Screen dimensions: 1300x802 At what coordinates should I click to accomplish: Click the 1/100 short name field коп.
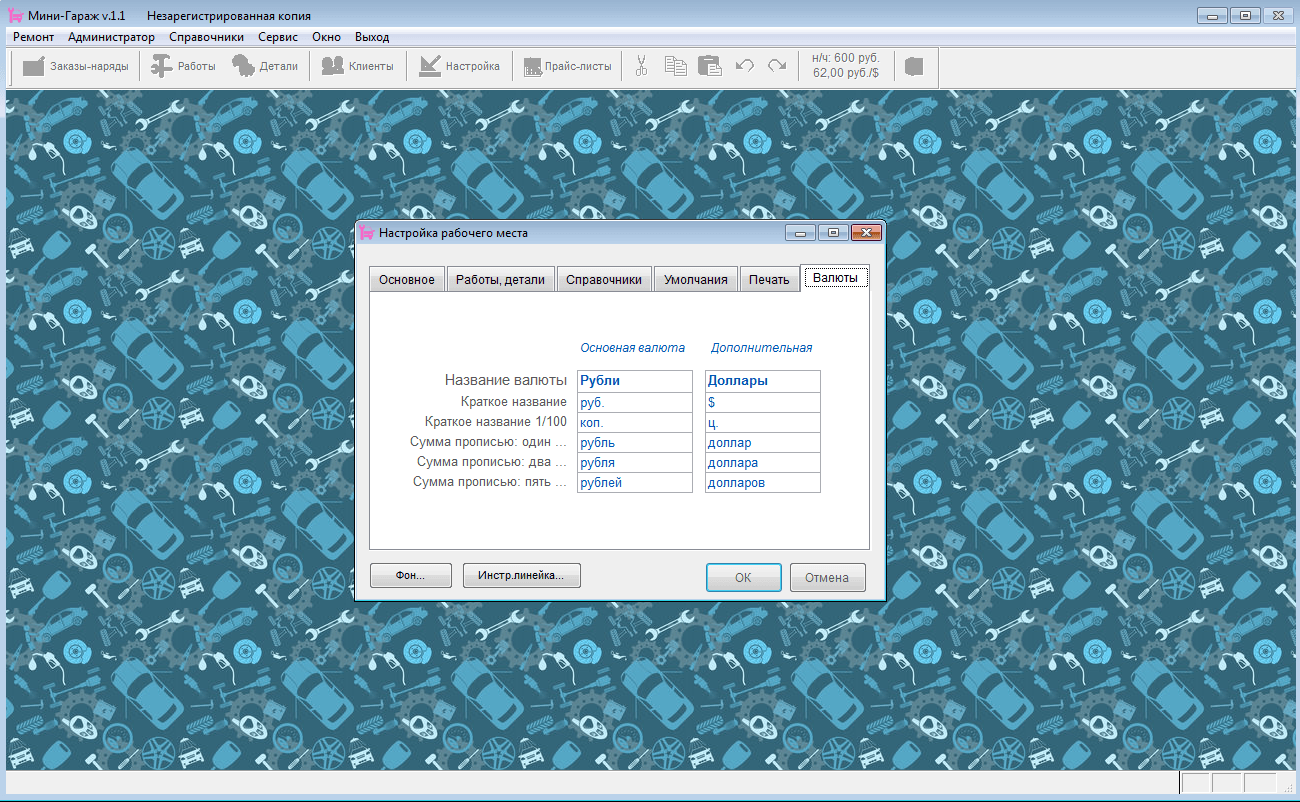click(635, 422)
